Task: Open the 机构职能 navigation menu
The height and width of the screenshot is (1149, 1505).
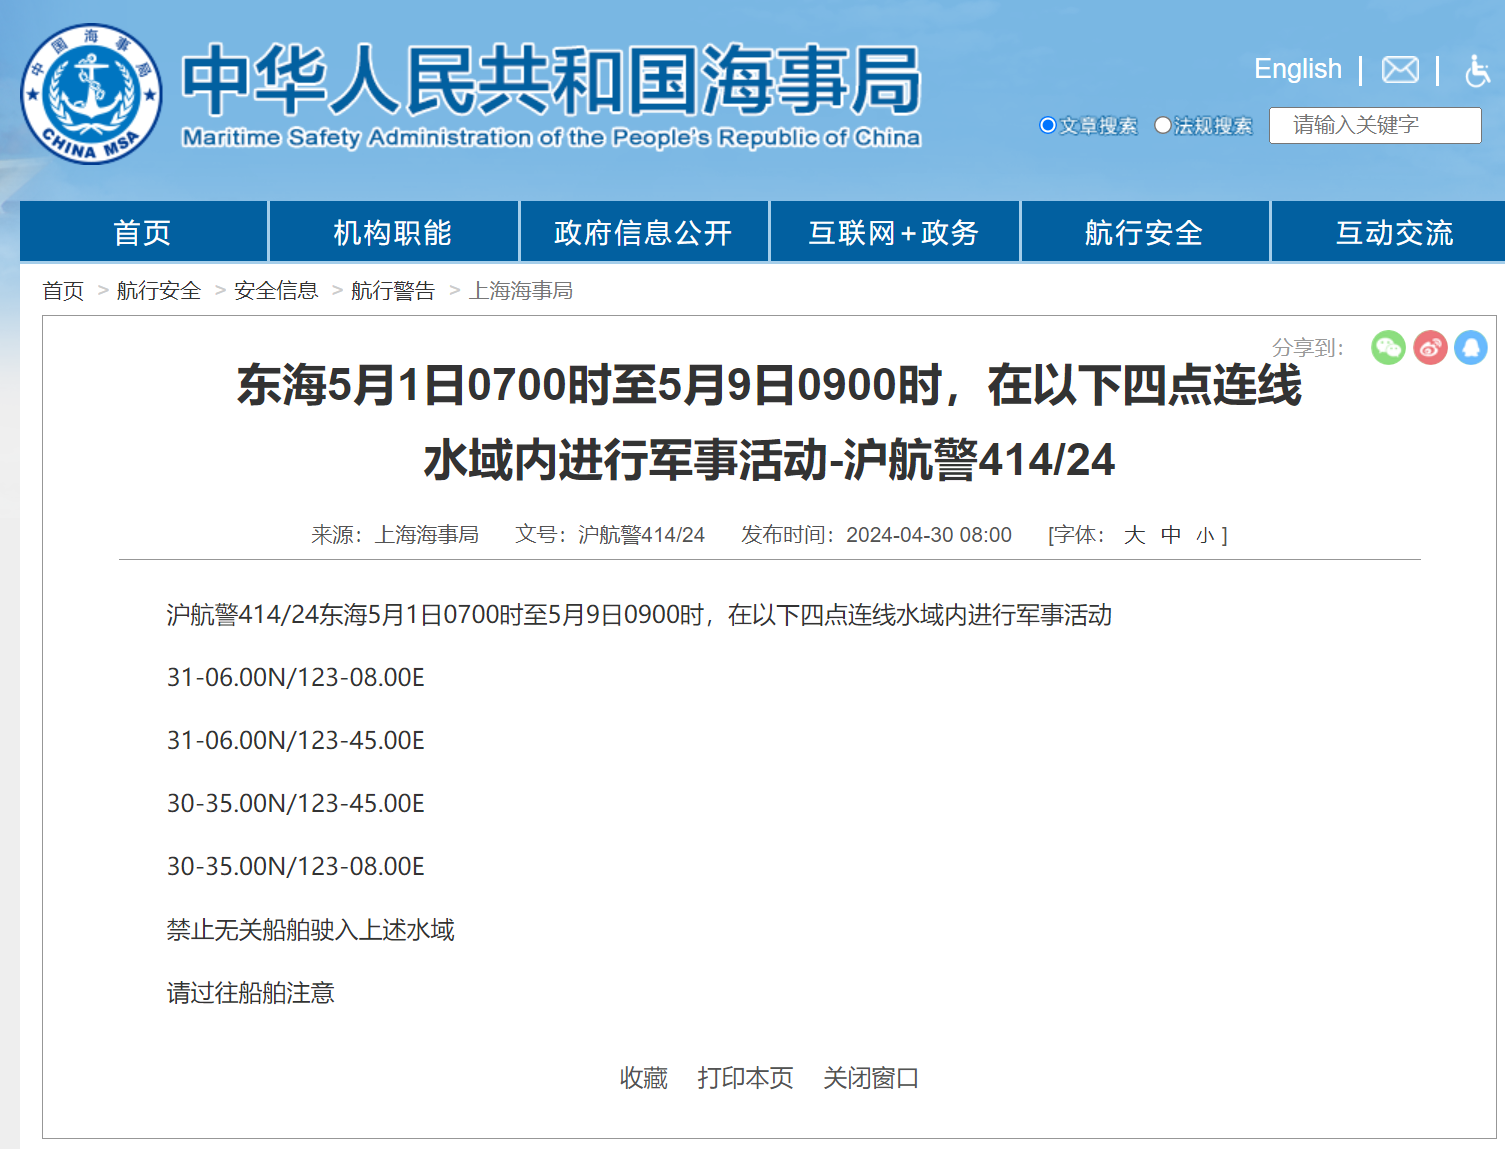Action: click(x=393, y=232)
